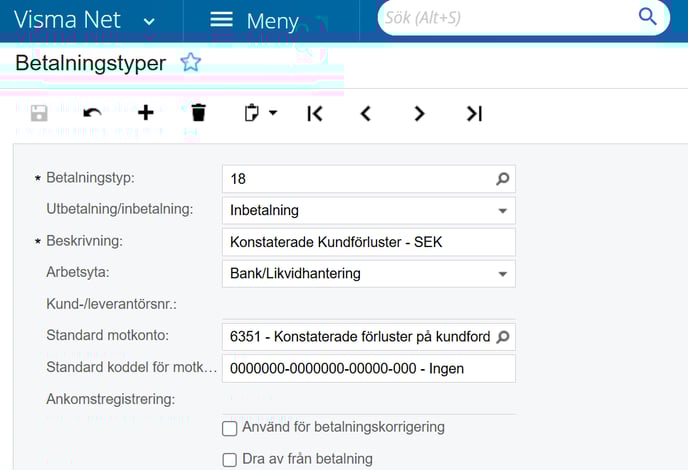Check the Dra av från betalning box
The height and width of the screenshot is (470, 688).
point(229,460)
